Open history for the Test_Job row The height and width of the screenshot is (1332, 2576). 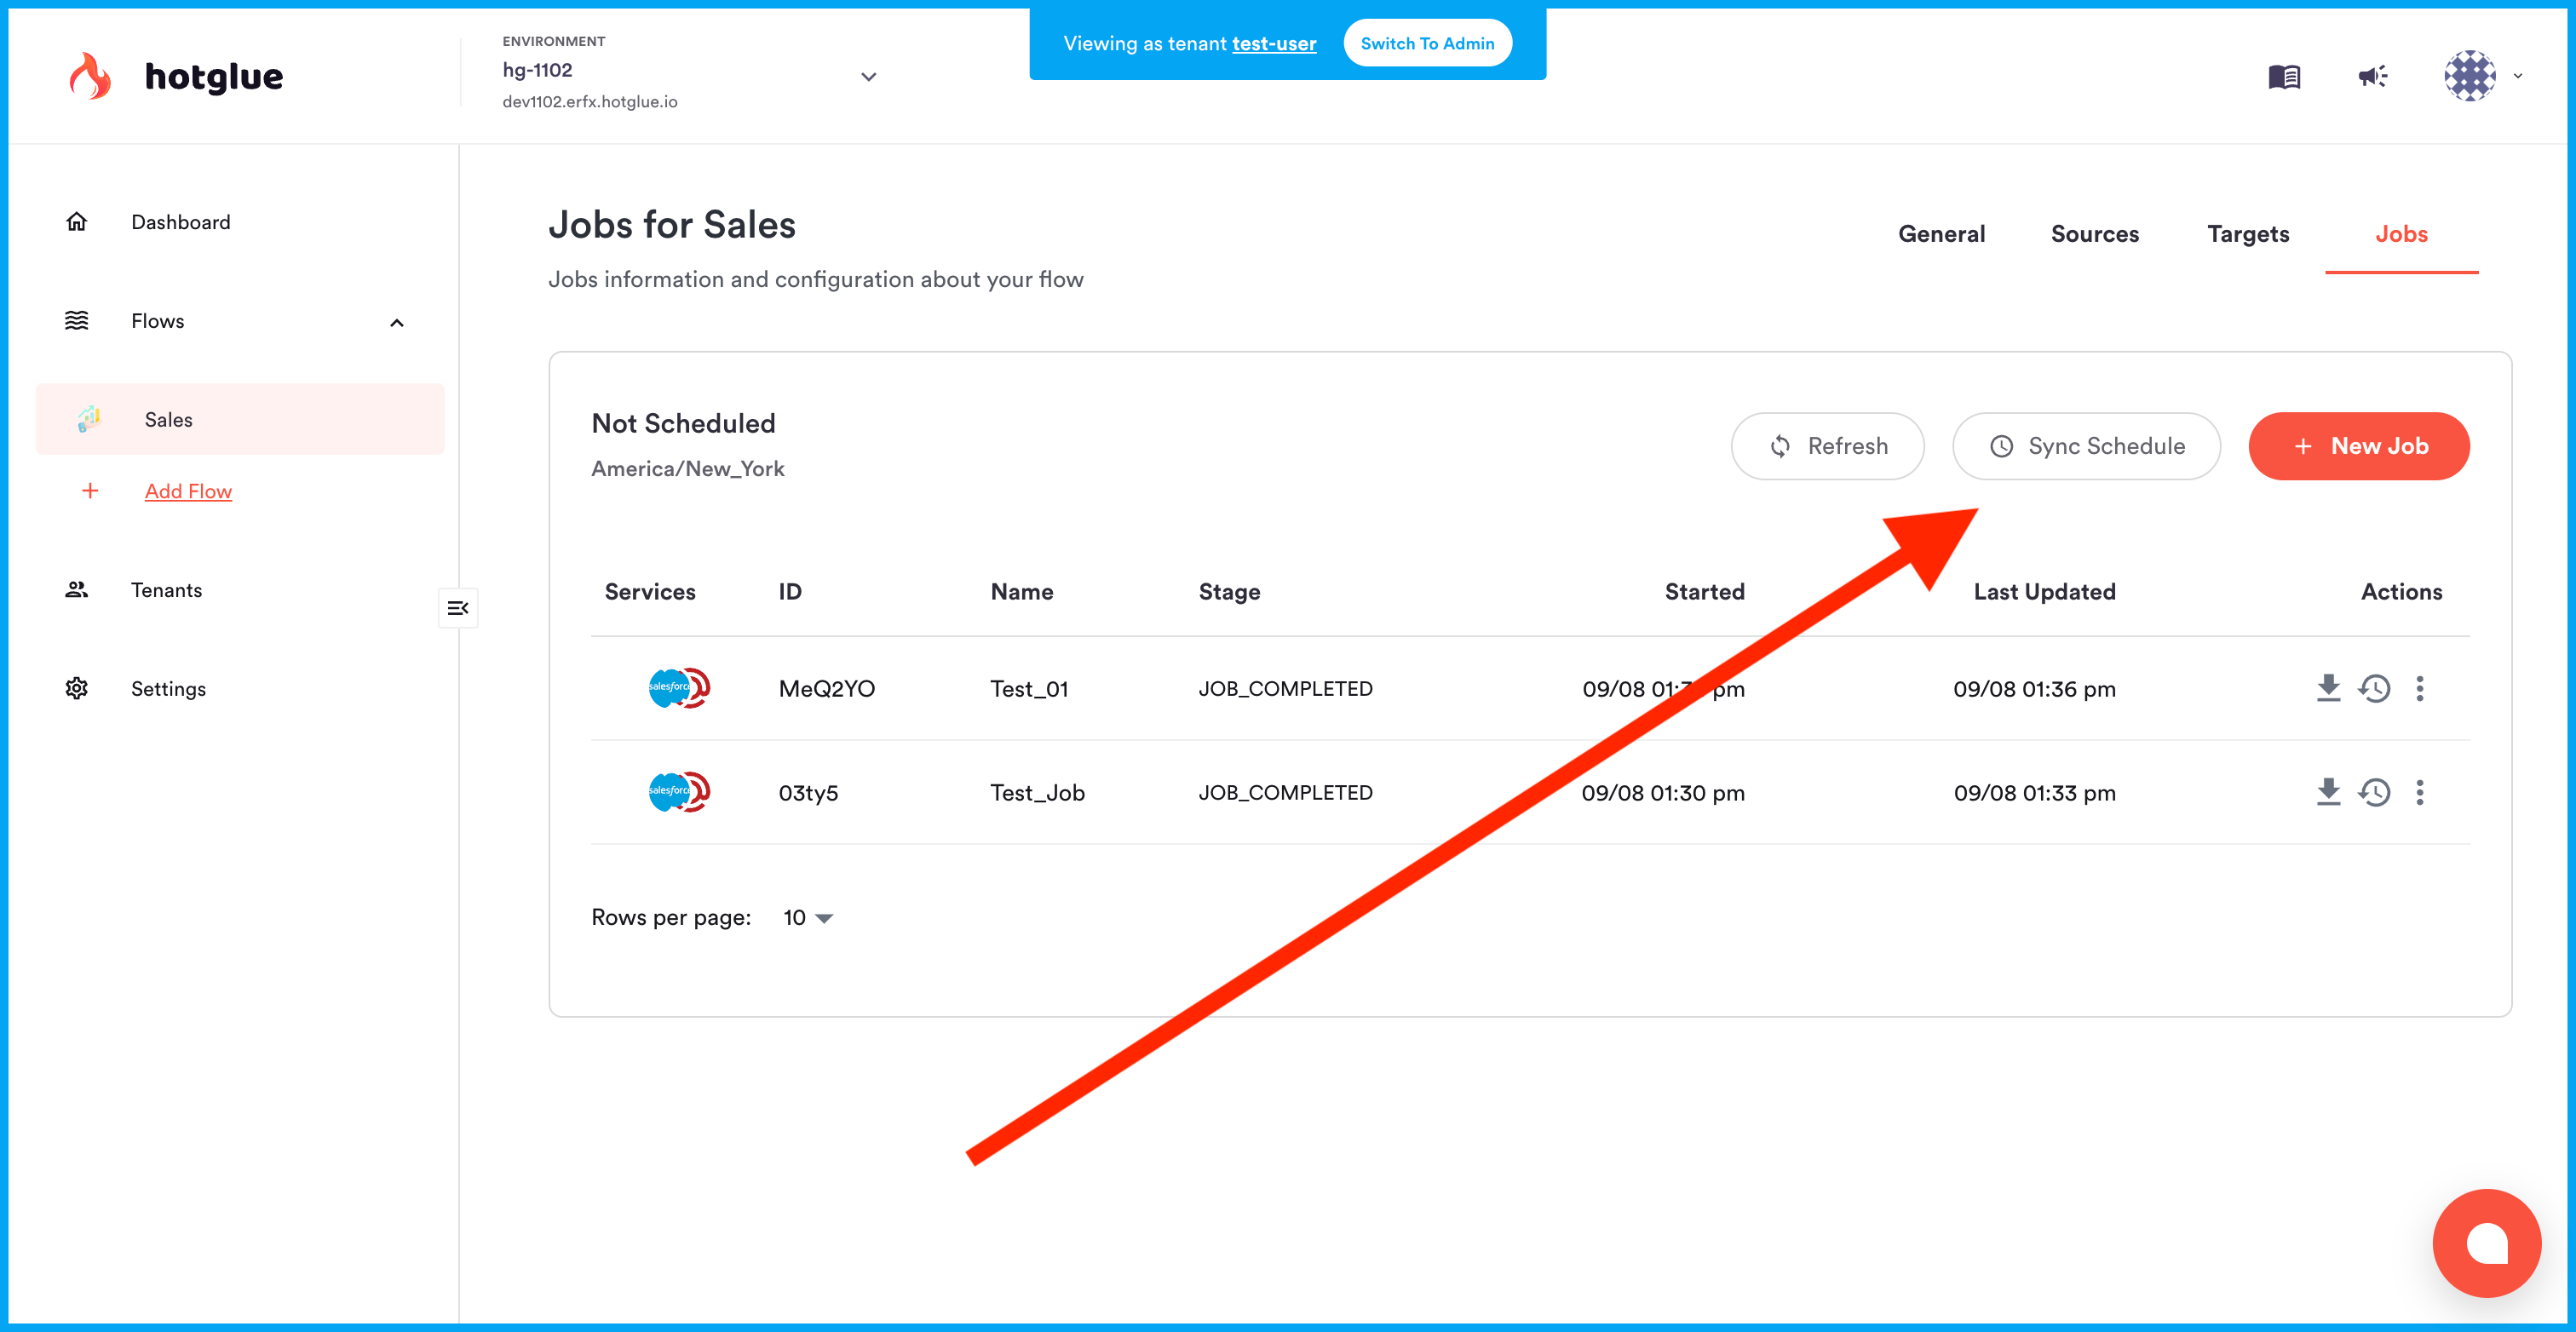pos(2374,792)
